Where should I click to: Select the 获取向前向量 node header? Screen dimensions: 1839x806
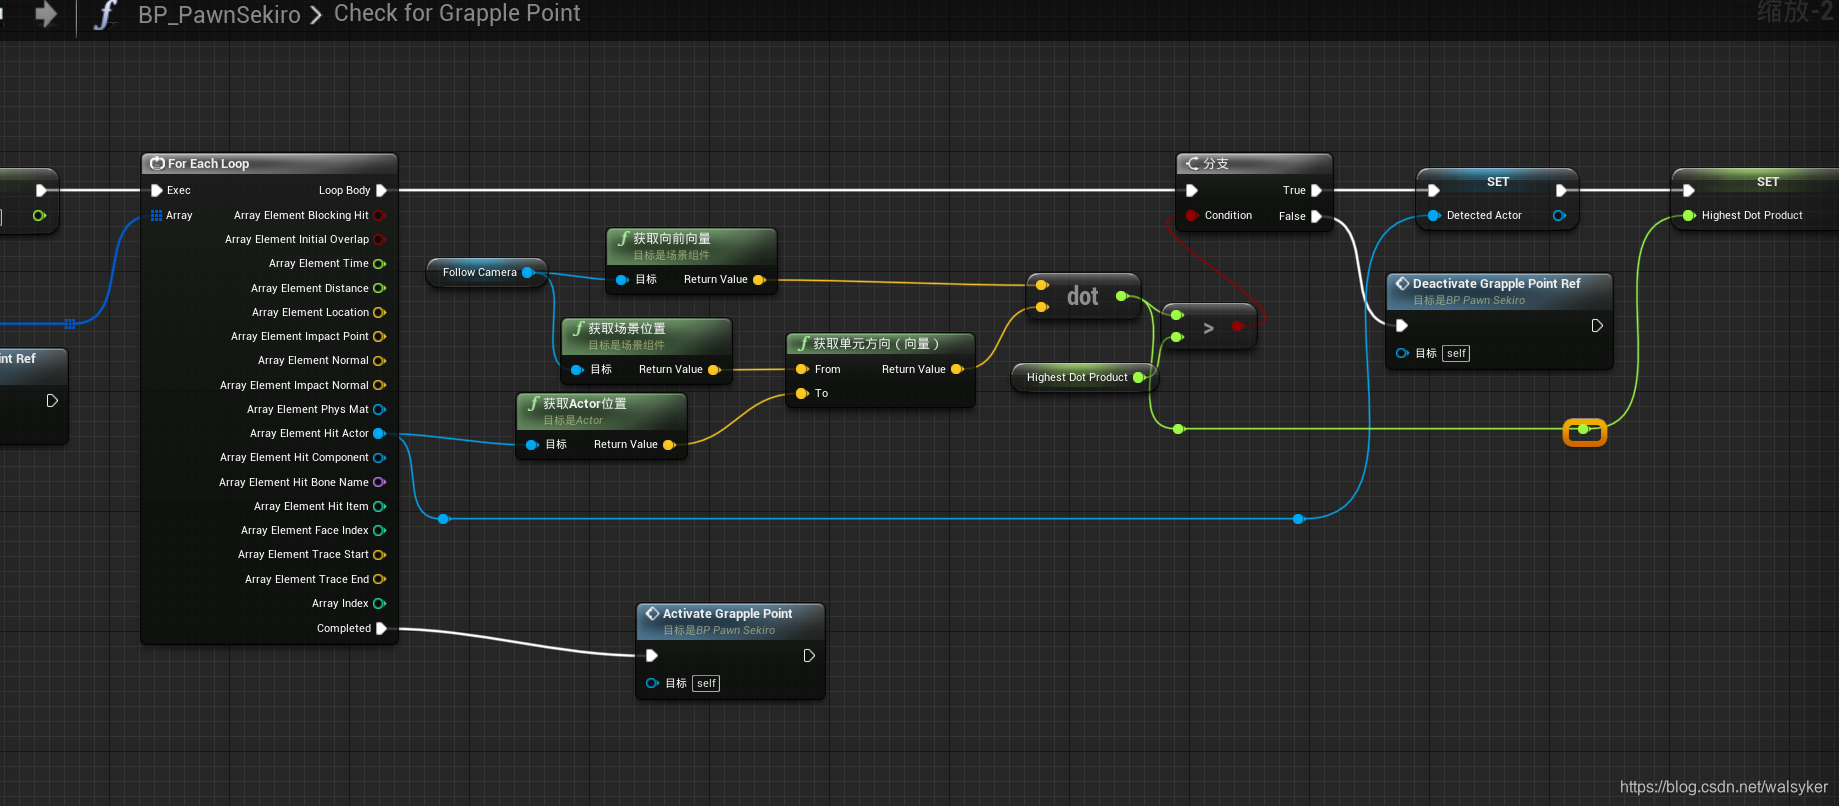click(691, 246)
